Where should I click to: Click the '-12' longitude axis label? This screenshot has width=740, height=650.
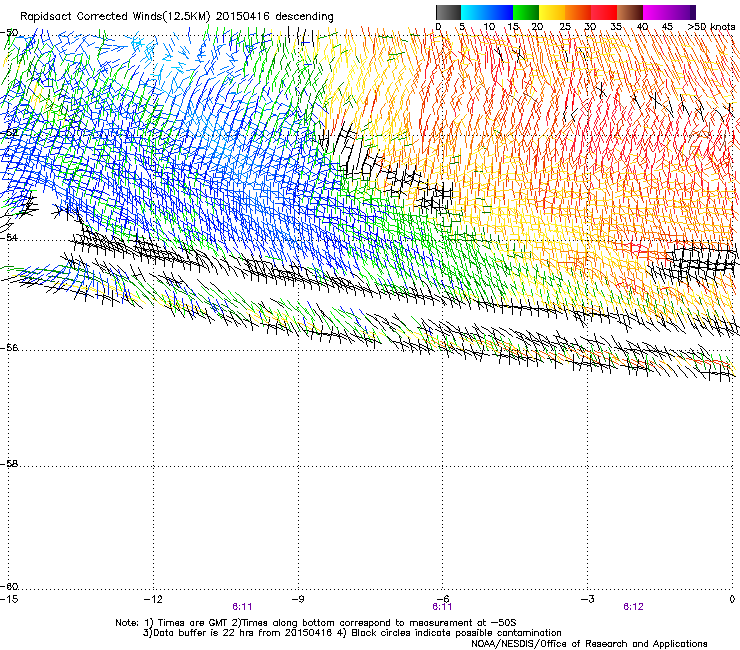153,599
